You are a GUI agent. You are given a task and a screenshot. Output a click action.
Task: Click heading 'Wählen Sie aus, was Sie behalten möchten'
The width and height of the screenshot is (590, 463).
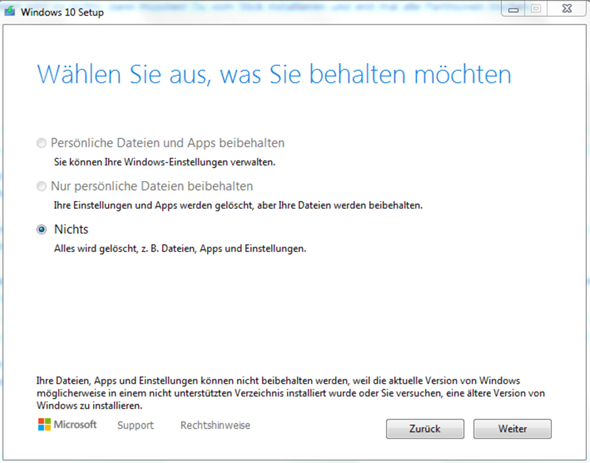tap(274, 74)
